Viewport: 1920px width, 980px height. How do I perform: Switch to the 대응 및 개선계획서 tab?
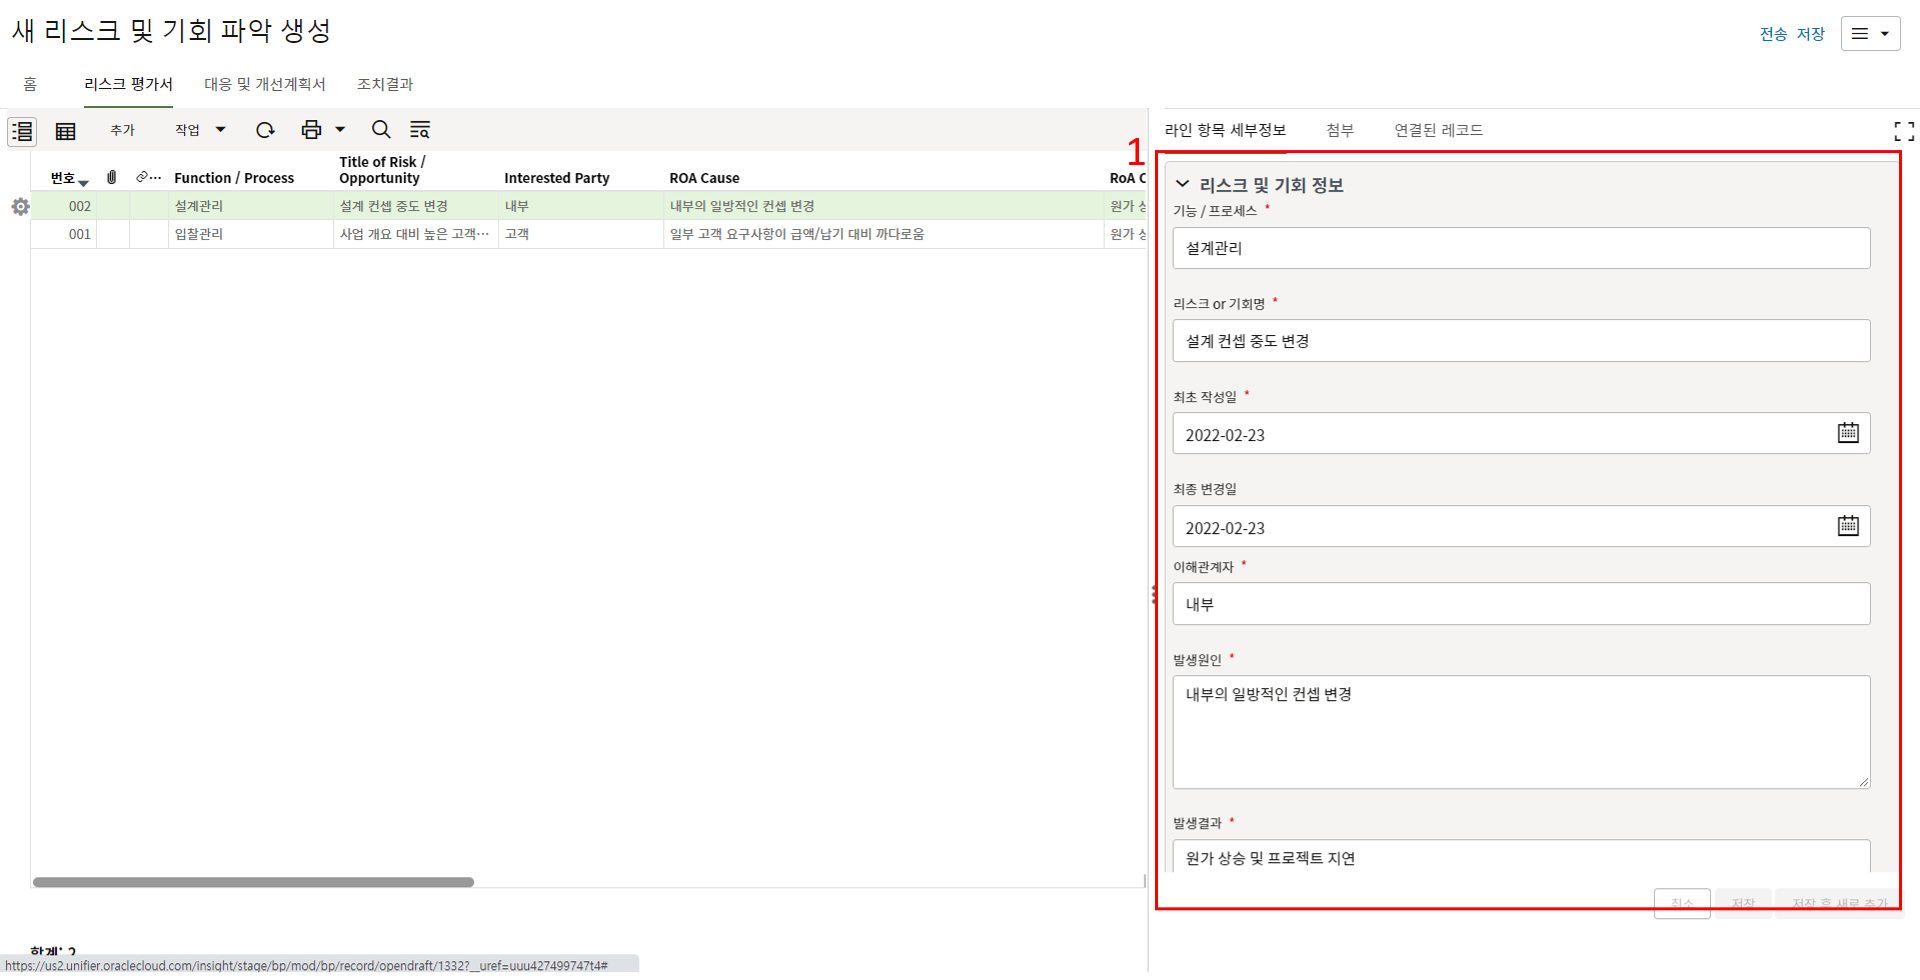point(265,84)
